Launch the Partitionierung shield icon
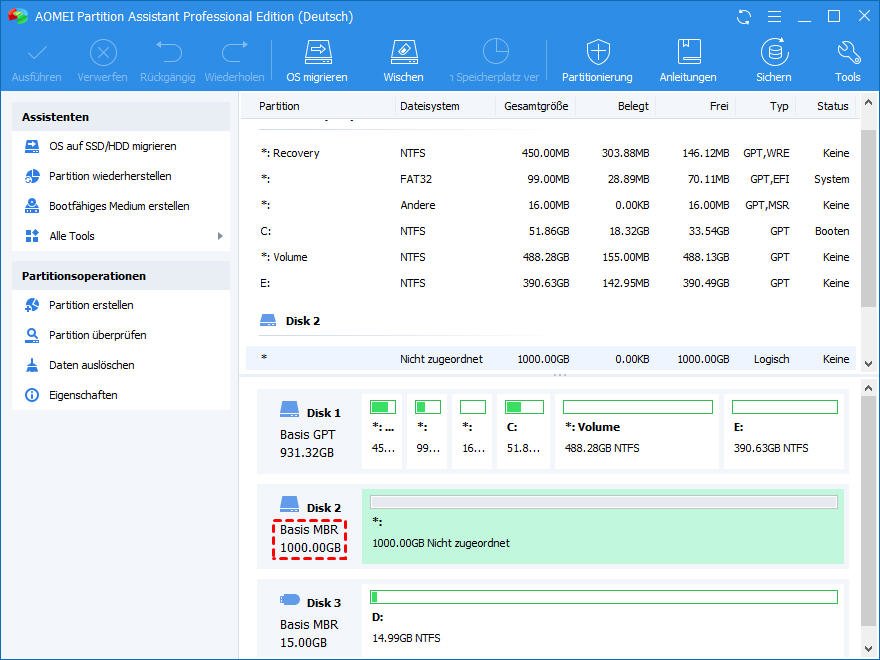Screen dimensions: 880x660 (x=597, y=53)
